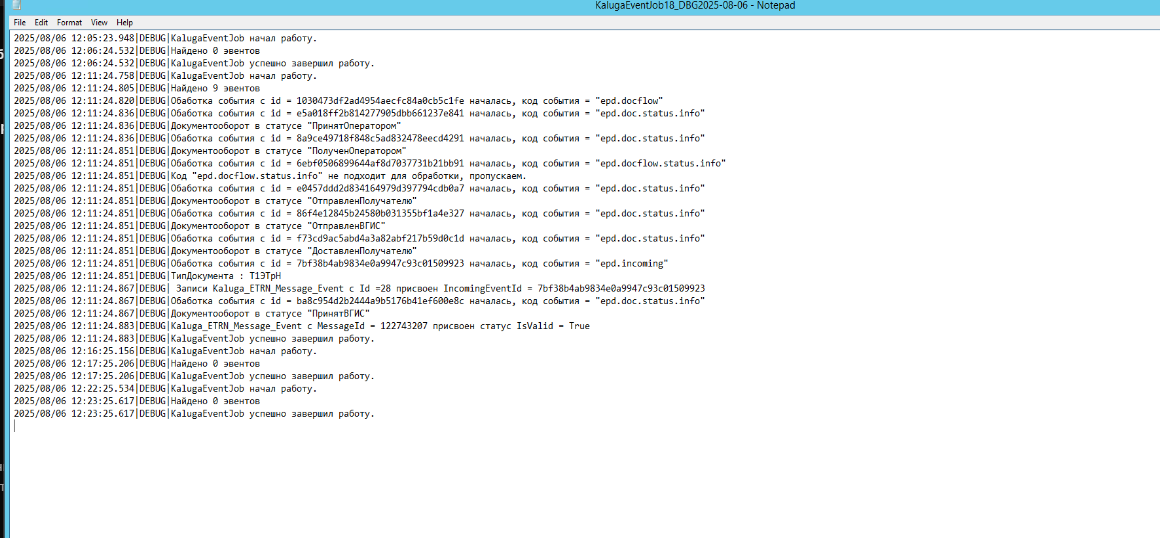The height and width of the screenshot is (538, 1160).
Task: Click the text "Найдено 9 эвентов"
Action: 215,88
